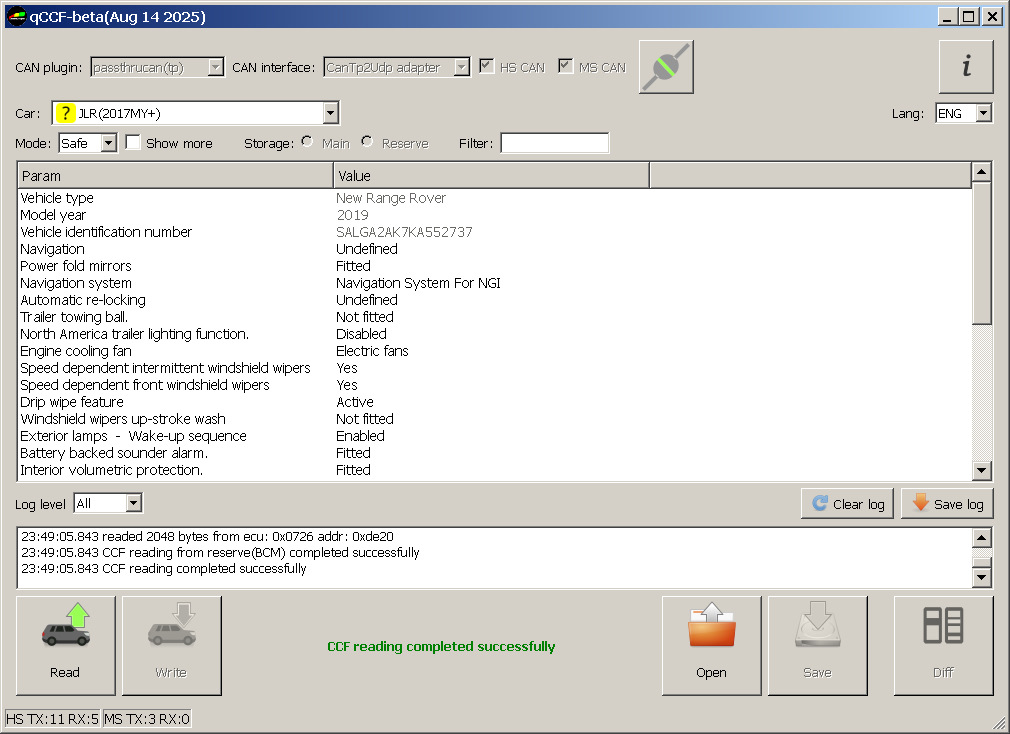Expand the Car model dropdown
The width and height of the screenshot is (1010, 734).
(x=330, y=113)
